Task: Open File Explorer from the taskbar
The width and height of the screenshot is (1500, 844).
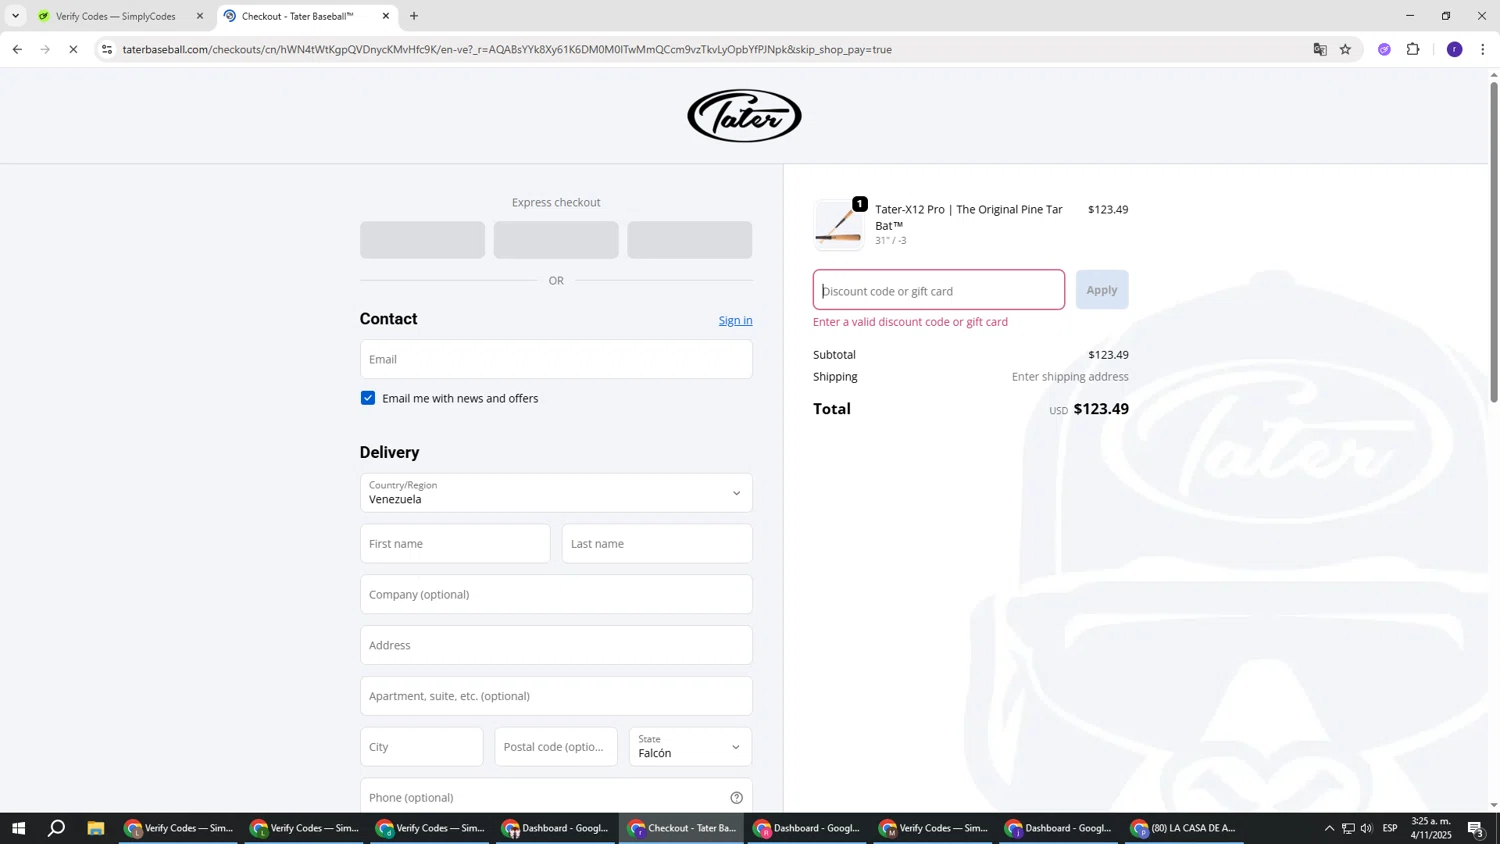Action: tap(96, 828)
